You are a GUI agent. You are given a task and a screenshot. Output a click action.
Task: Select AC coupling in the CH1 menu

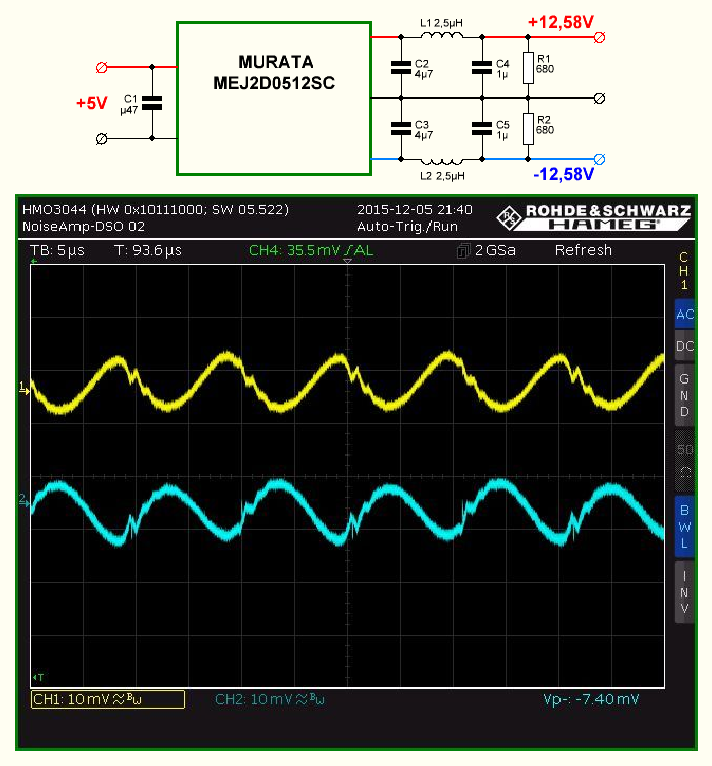[x=684, y=314]
